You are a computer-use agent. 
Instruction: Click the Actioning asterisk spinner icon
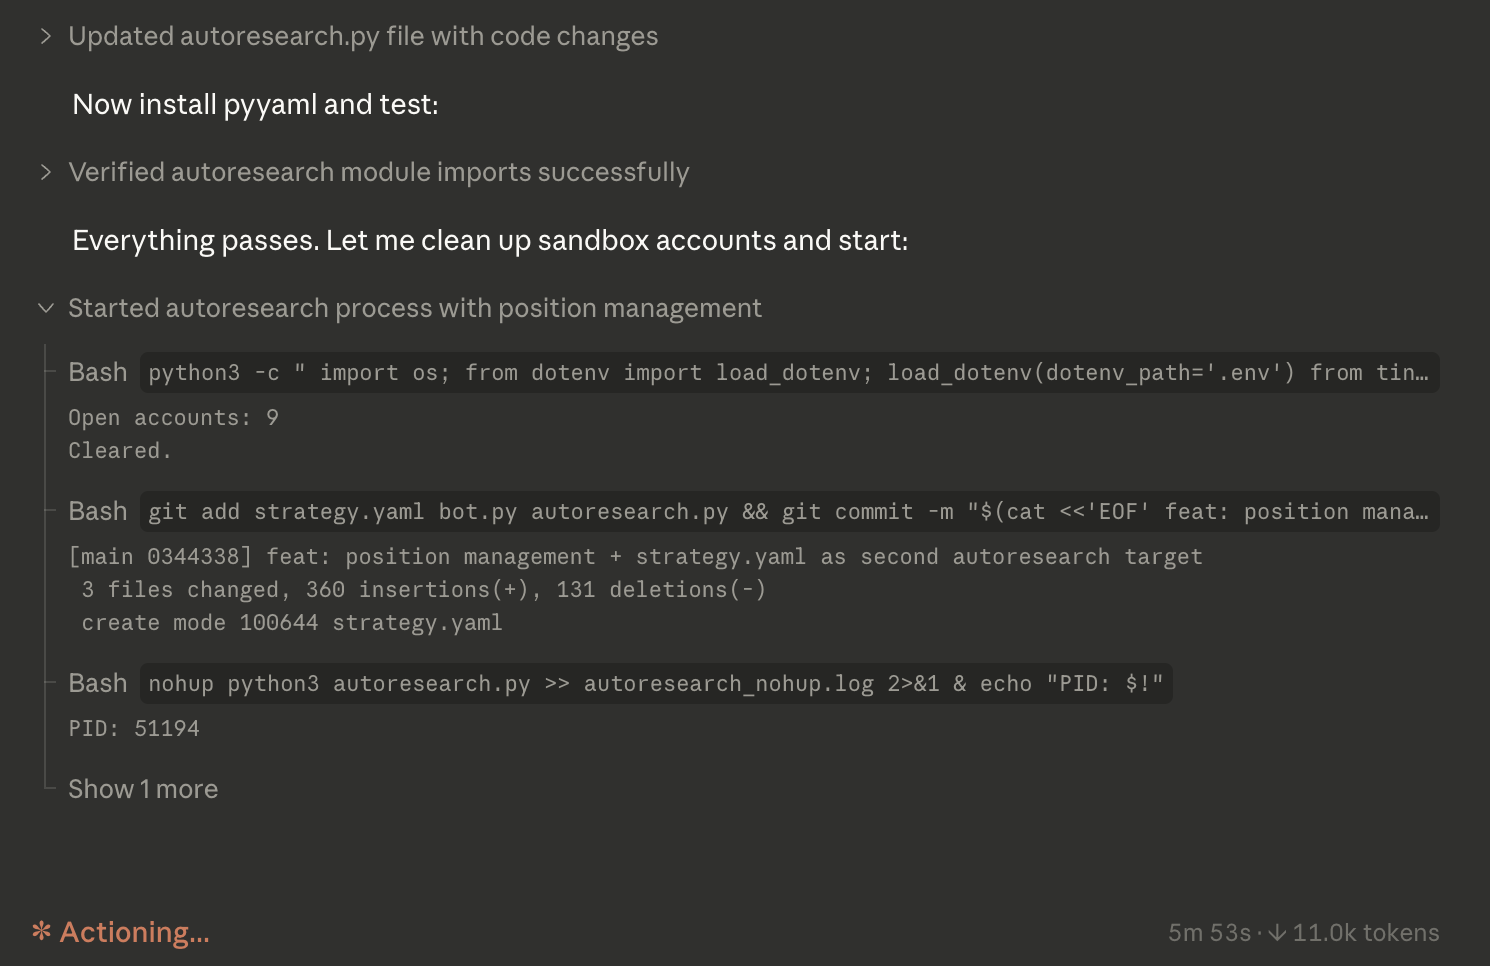[41, 931]
